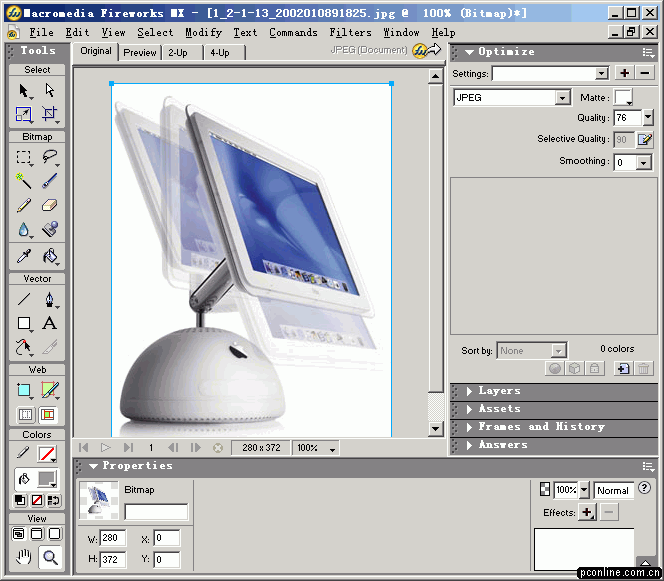Open the Filters menu
664x581 pixels.
(x=350, y=32)
